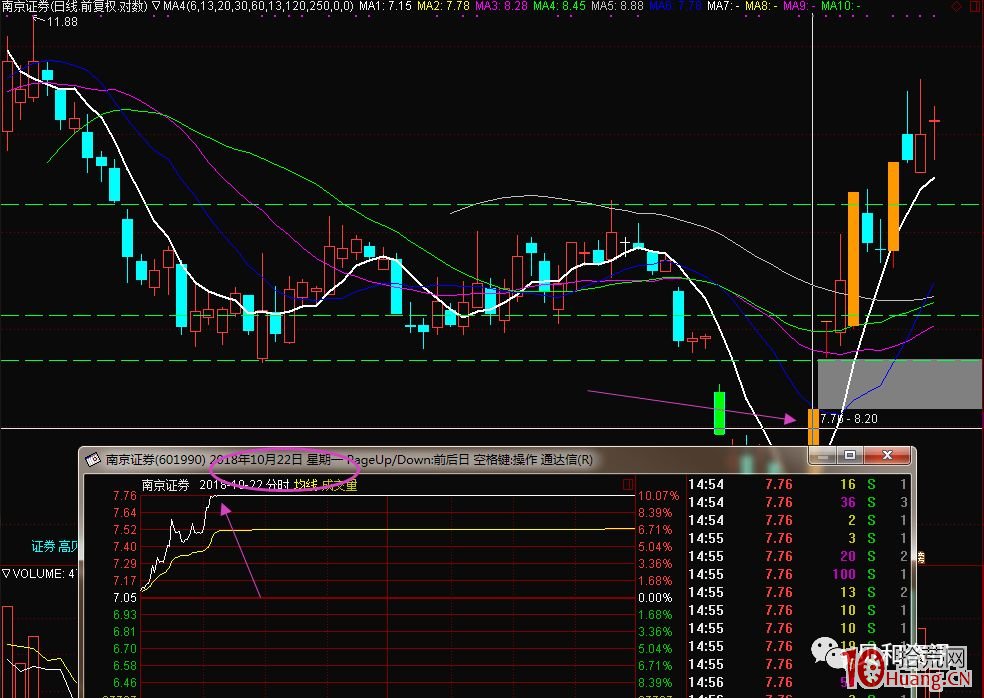Select the 14:54 tick row with volume 16
Screen dimensions: 984x698
coord(798,485)
